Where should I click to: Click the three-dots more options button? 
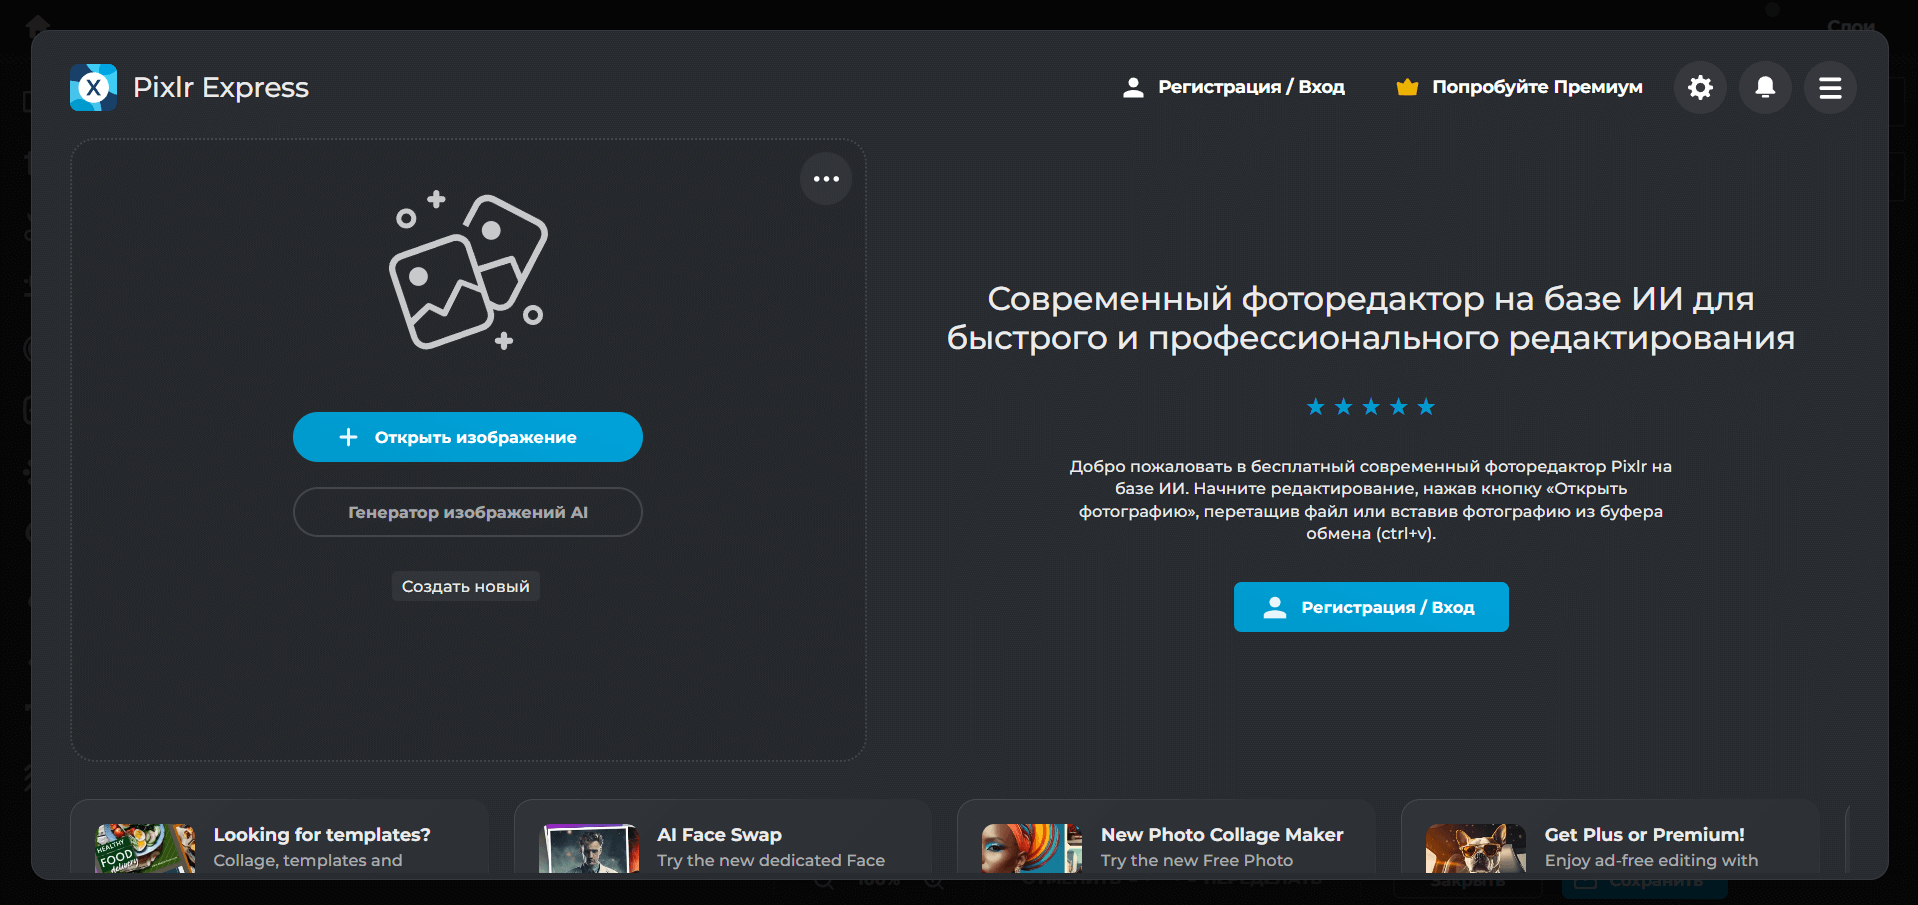(x=826, y=179)
